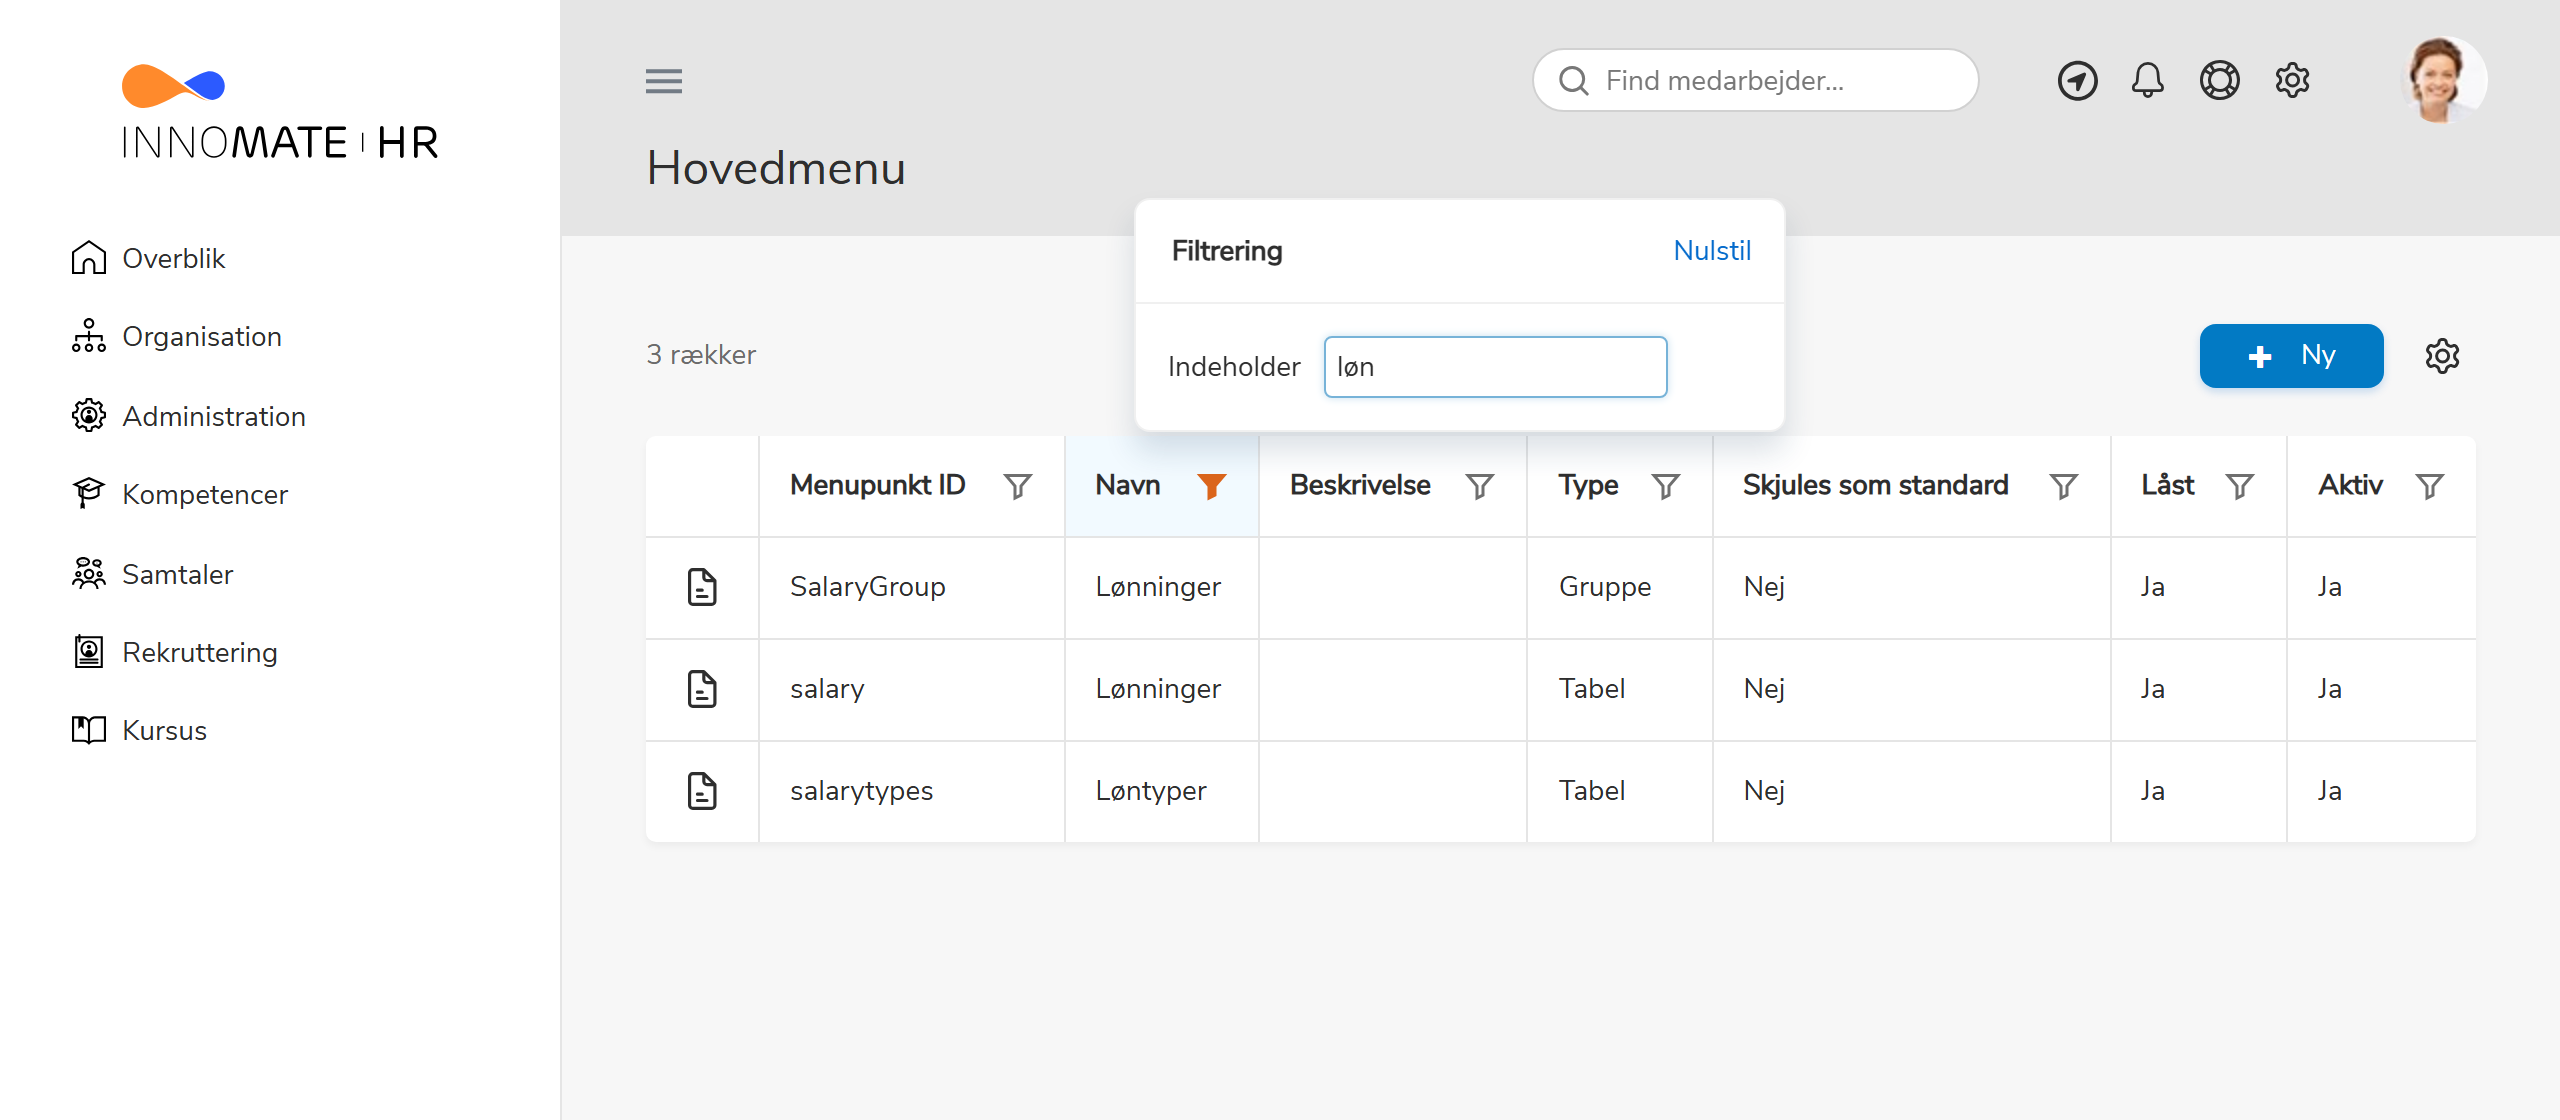Image resolution: width=2560 pixels, height=1120 pixels.
Task: Click the Hovedmenu page title
Action: (776, 168)
